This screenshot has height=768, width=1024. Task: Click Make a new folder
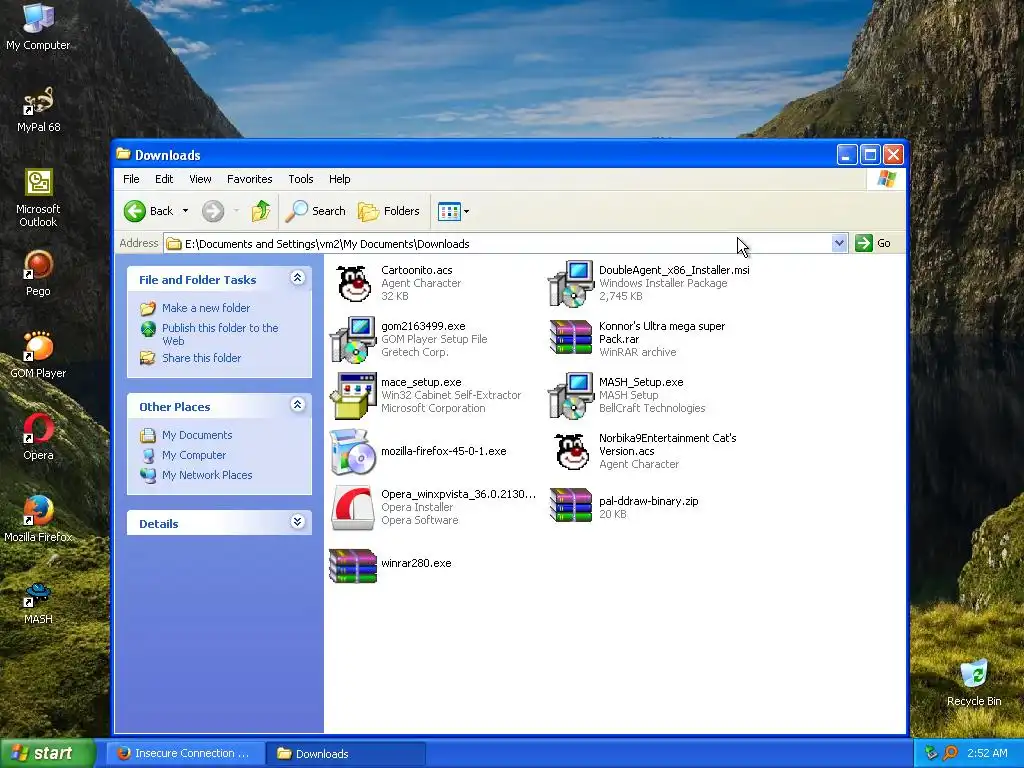point(206,308)
